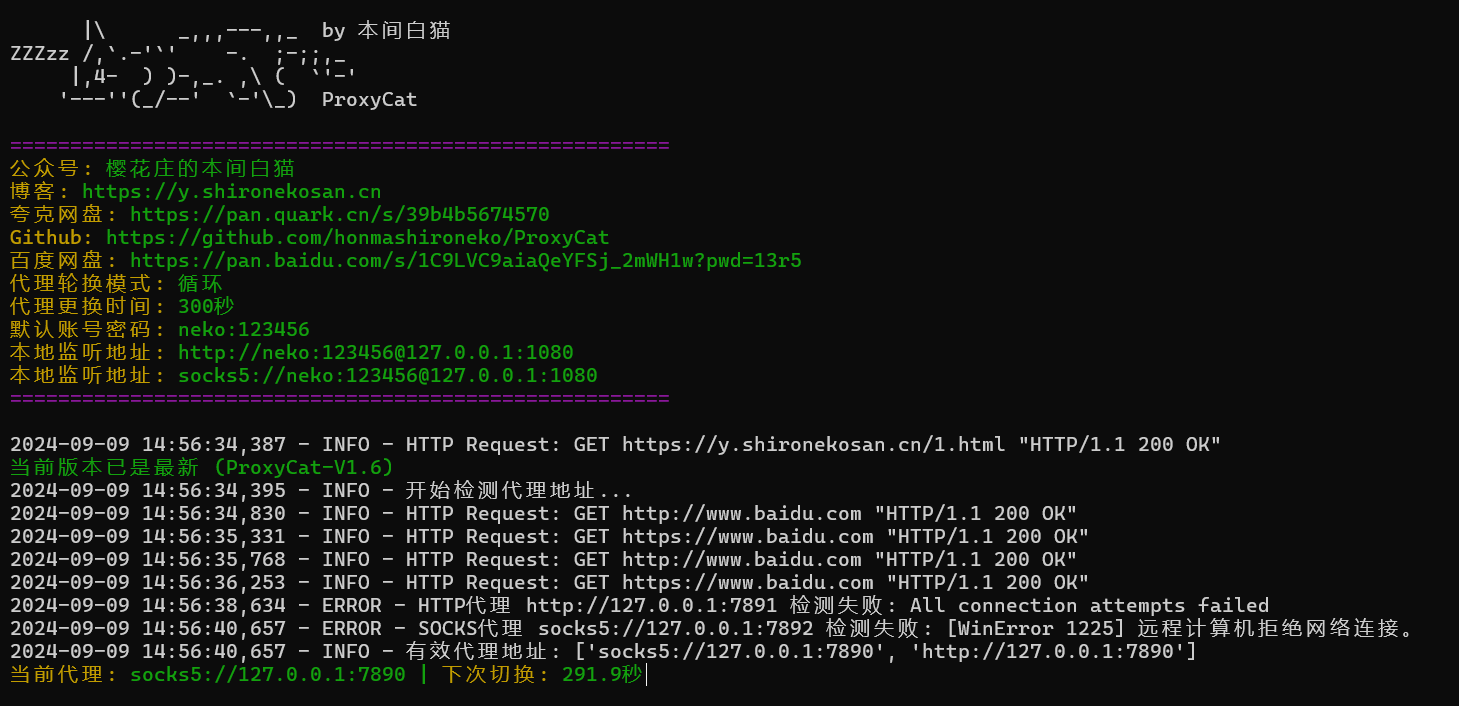Click the 300秒 proxy change interval value
The width and height of the screenshot is (1459, 706).
tap(206, 307)
